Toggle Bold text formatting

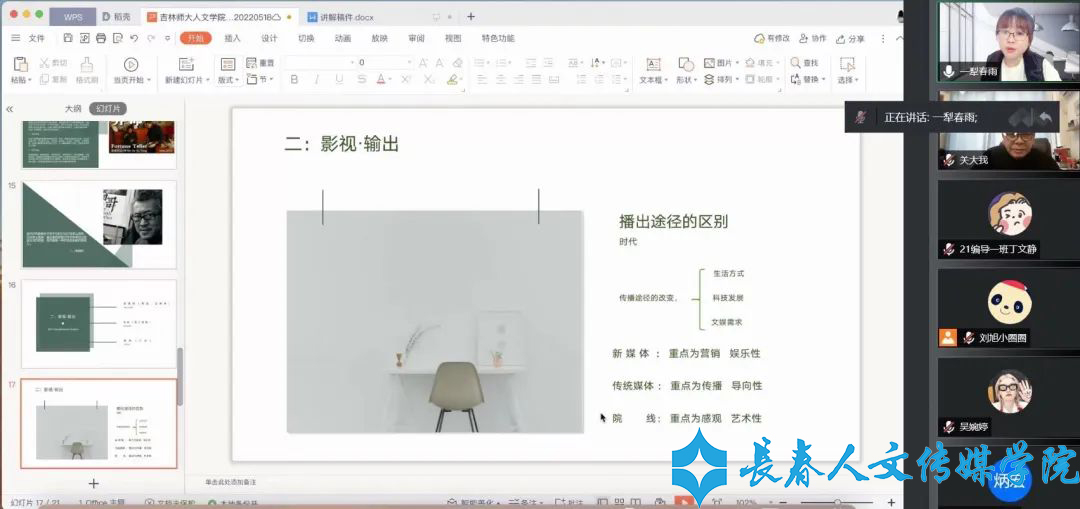[294, 80]
